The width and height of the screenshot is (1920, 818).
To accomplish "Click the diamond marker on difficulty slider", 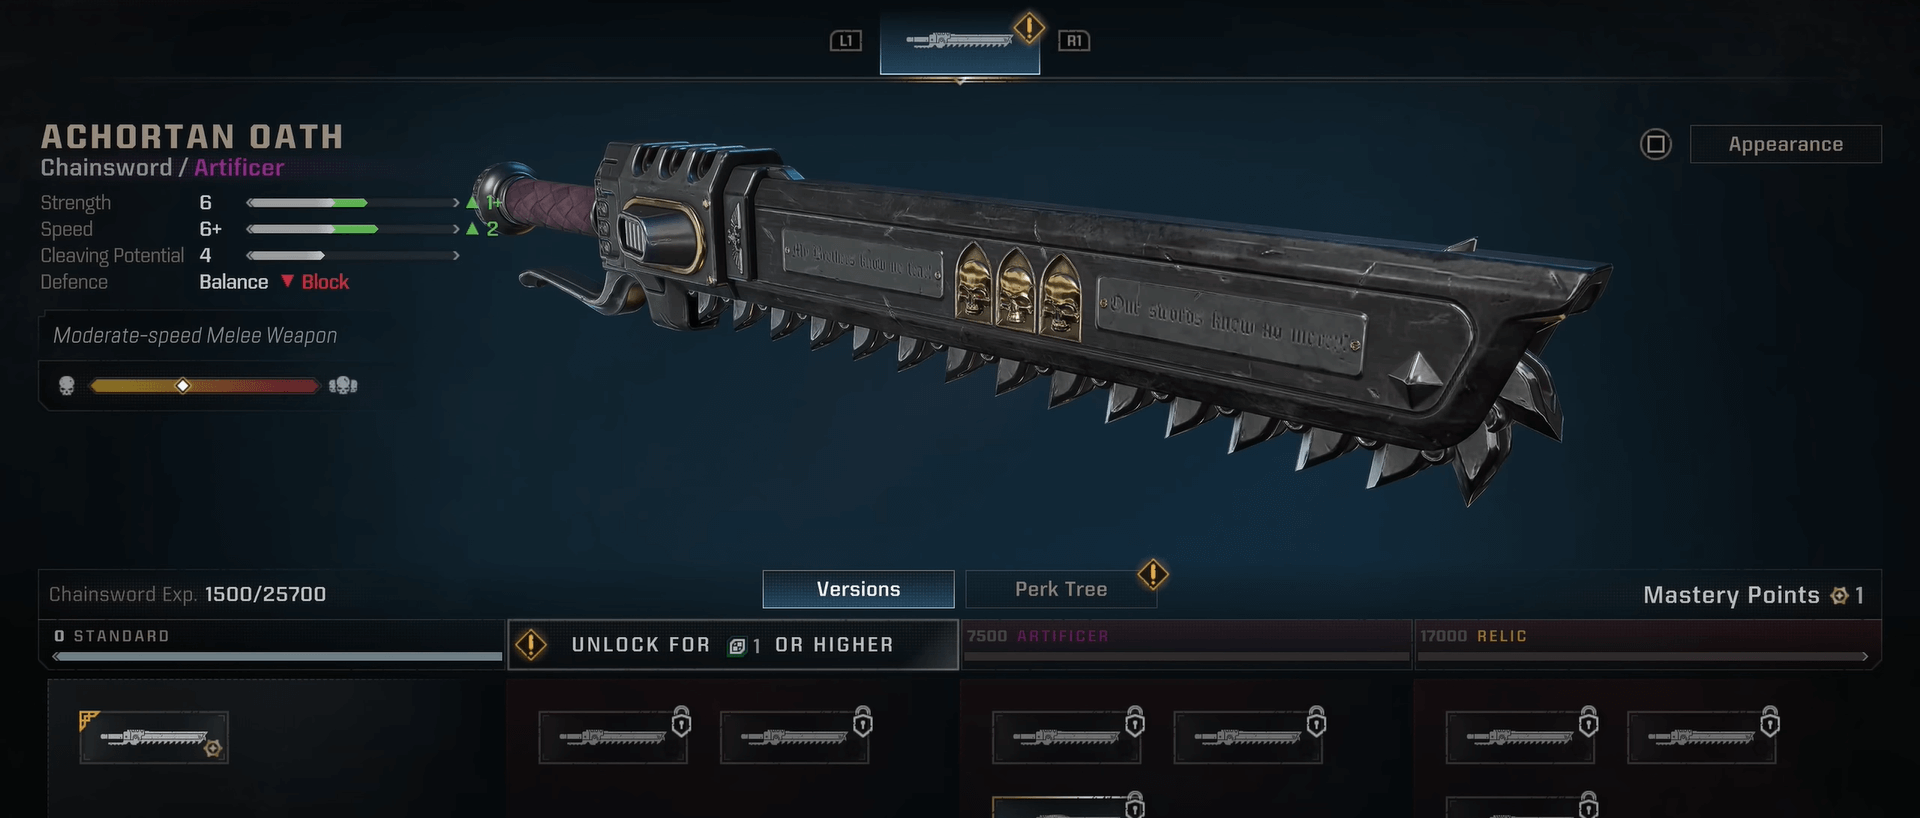I will (183, 386).
